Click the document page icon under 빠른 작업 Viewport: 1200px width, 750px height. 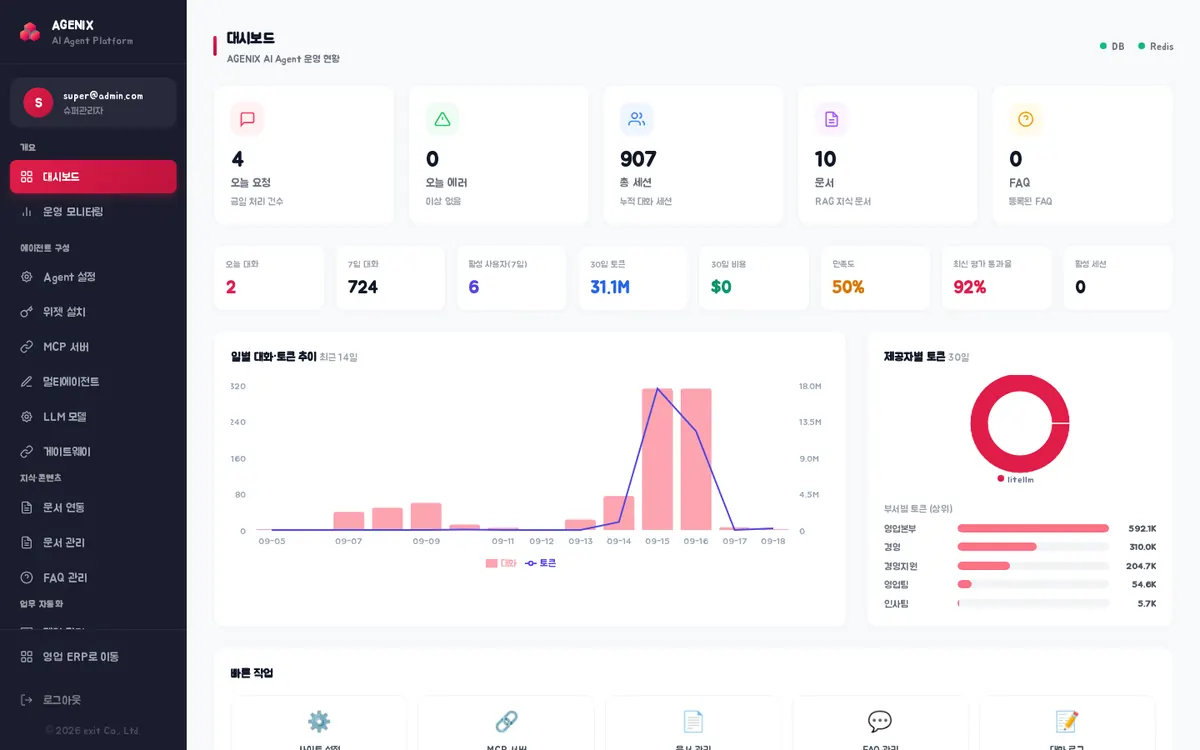click(693, 722)
